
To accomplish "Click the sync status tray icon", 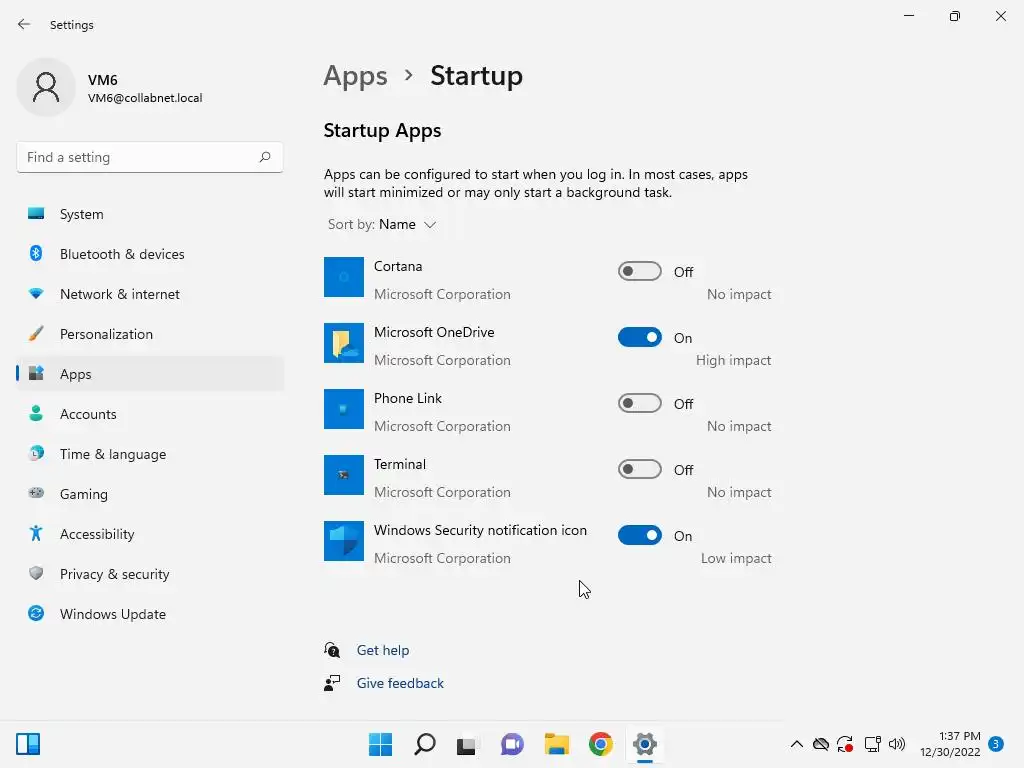I will [845, 744].
